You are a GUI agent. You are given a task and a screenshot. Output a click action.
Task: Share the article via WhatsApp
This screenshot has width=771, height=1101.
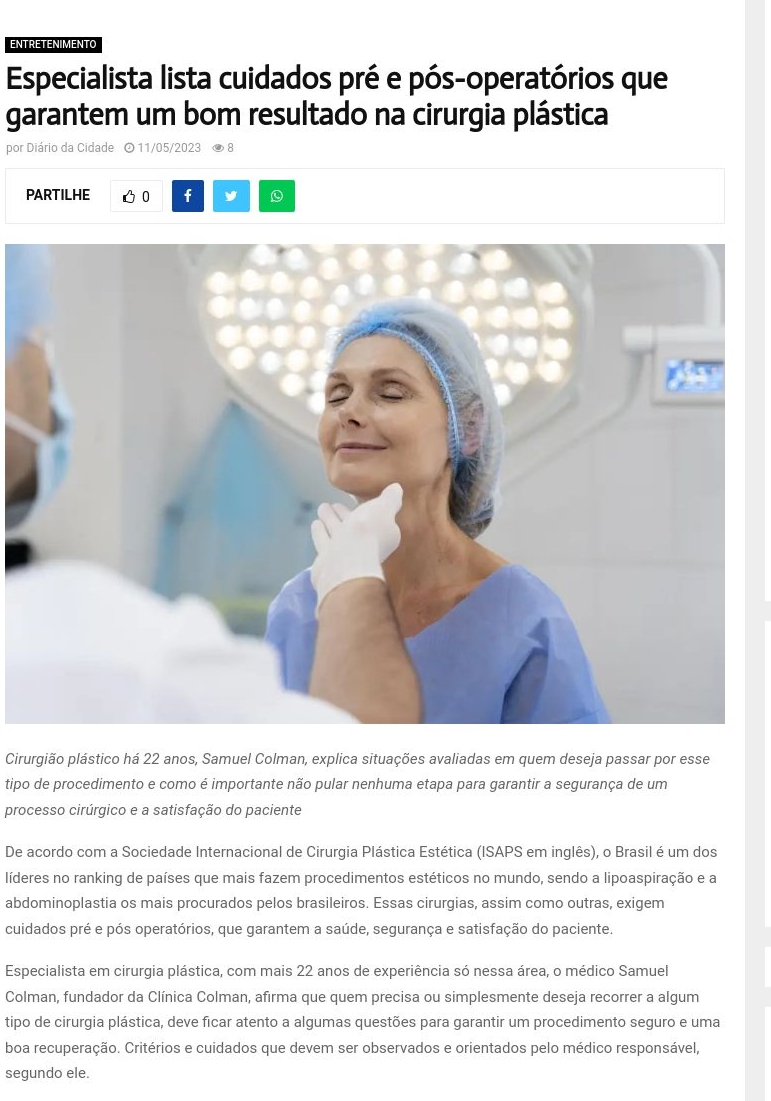(277, 196)
